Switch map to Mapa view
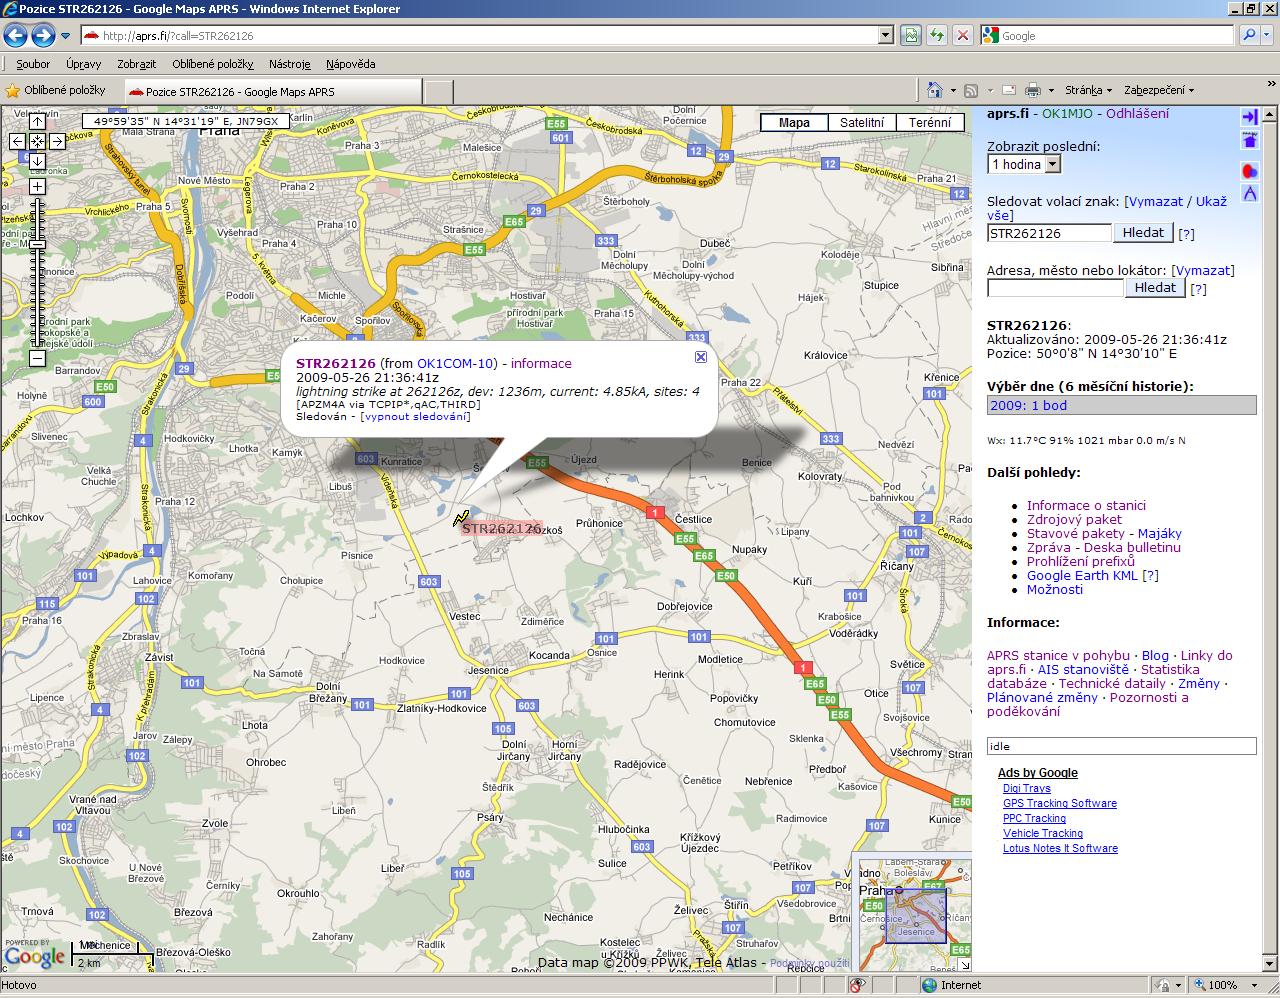 [795, 123]
